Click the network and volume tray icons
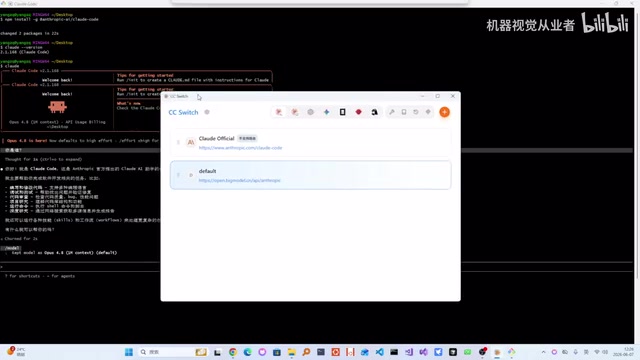Viewport: 640px width, 360px height. 601,352
